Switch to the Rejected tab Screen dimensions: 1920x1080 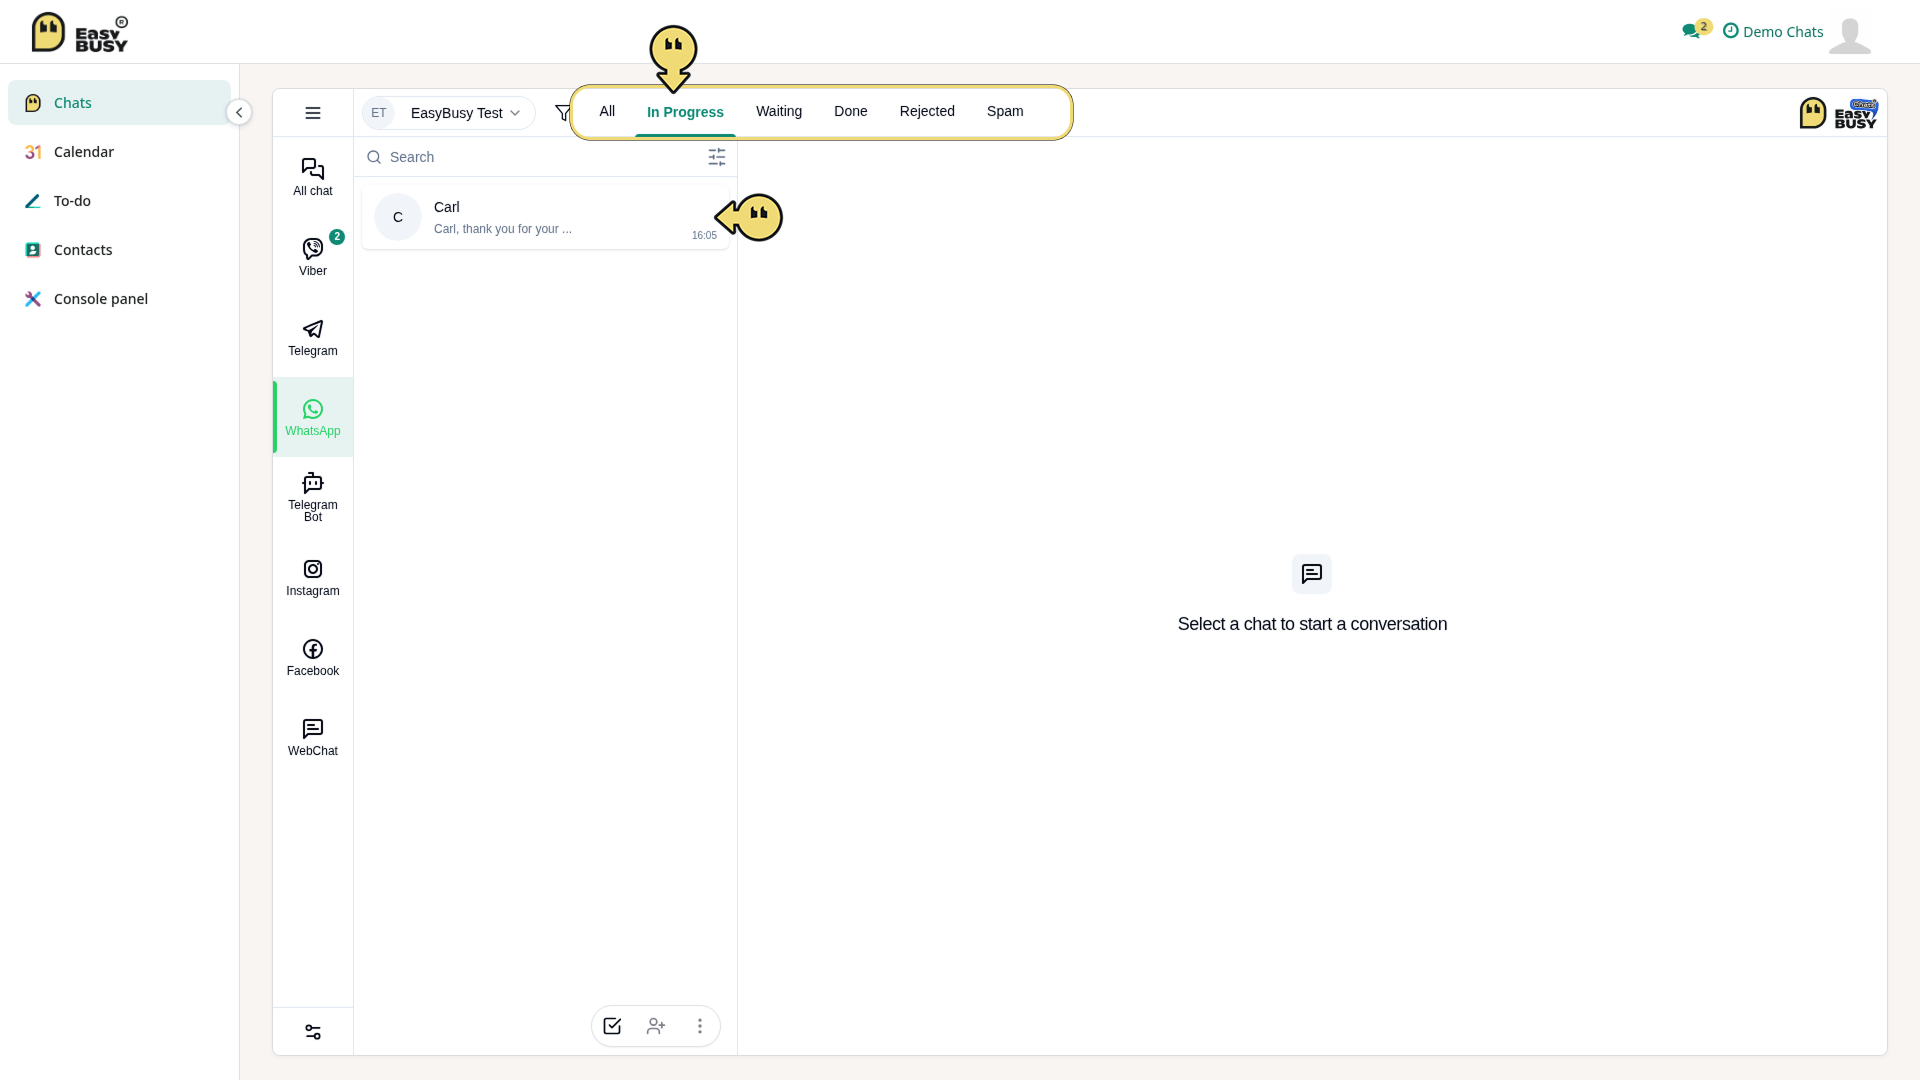(927, 111)
